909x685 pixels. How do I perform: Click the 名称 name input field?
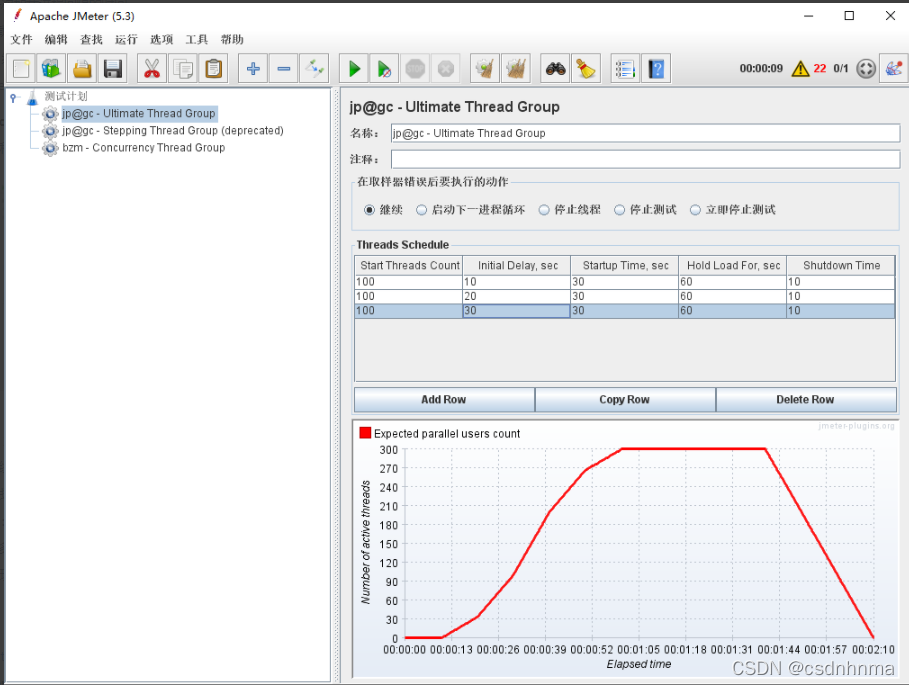pyautogui.click(x=645, y=133)
